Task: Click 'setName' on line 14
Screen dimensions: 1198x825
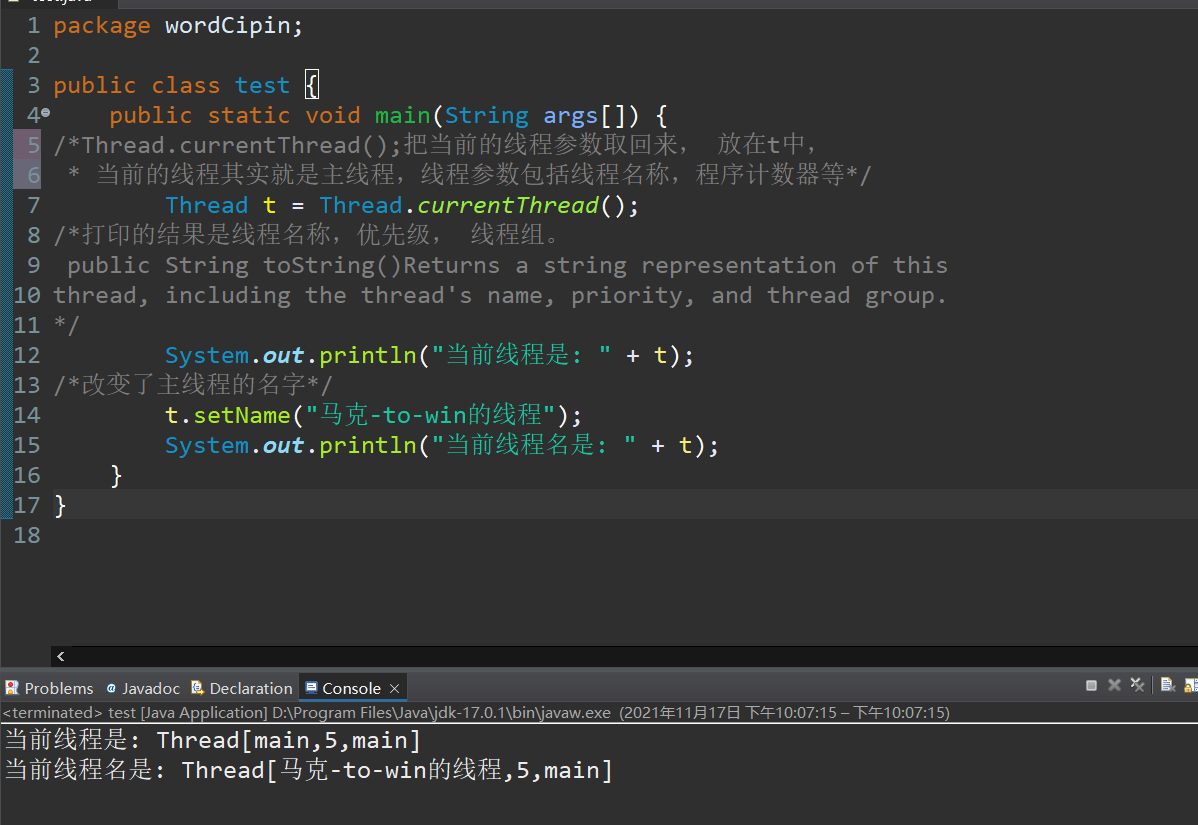Action: click(241, 416)
